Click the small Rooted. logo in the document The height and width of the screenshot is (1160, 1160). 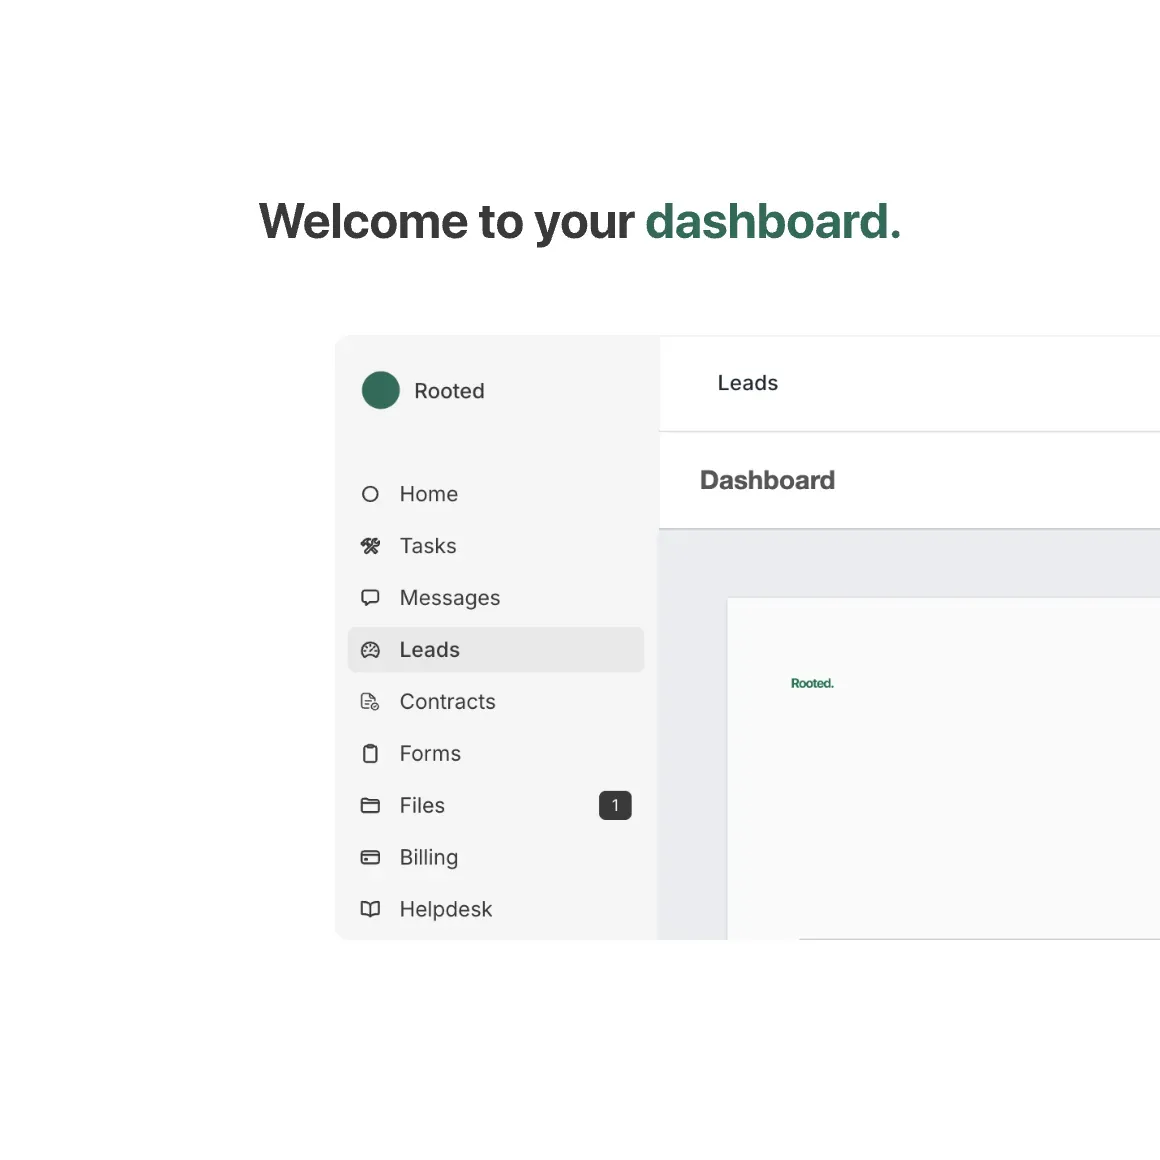[812, 684]
